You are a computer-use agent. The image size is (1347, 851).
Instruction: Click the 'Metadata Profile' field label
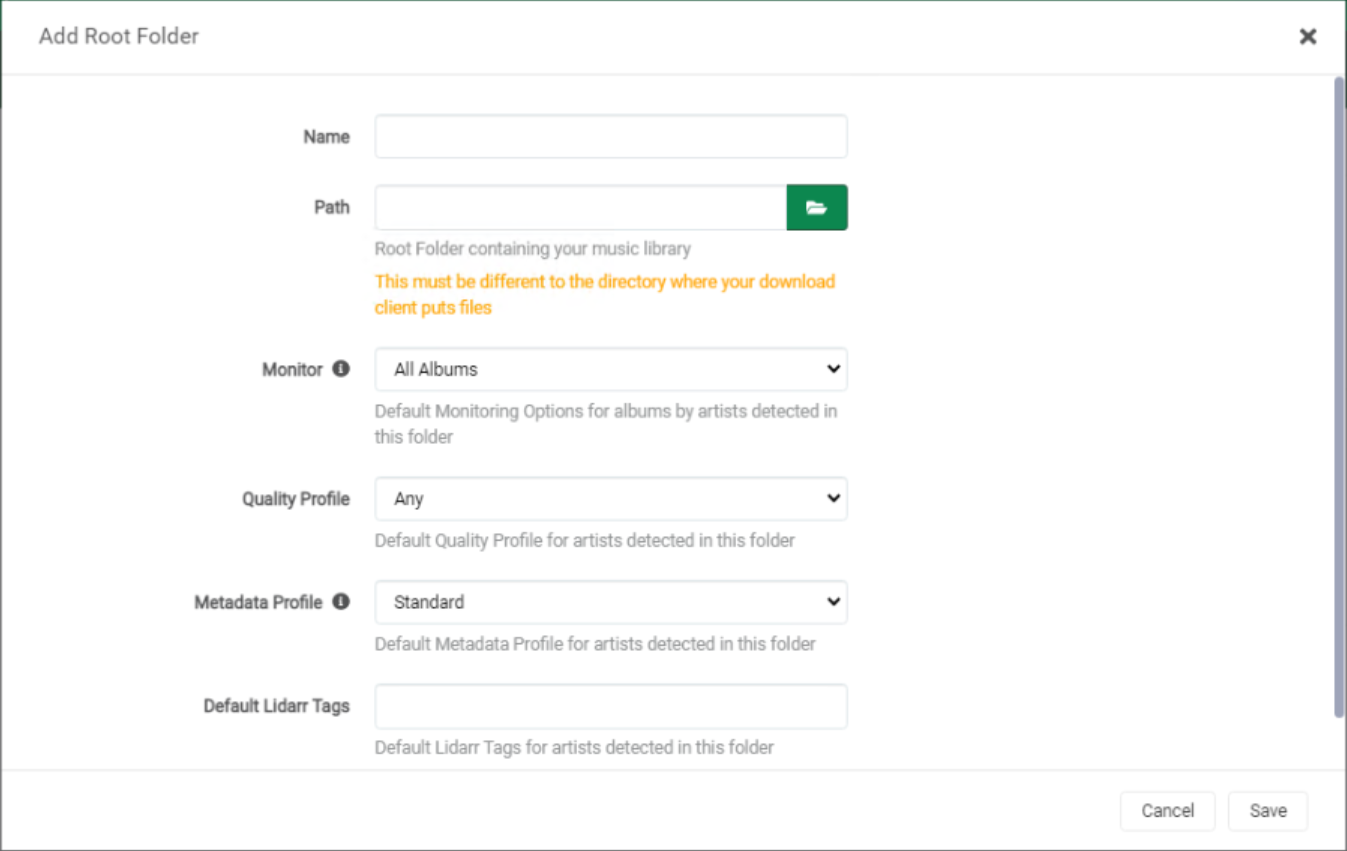tap(258, 602)
